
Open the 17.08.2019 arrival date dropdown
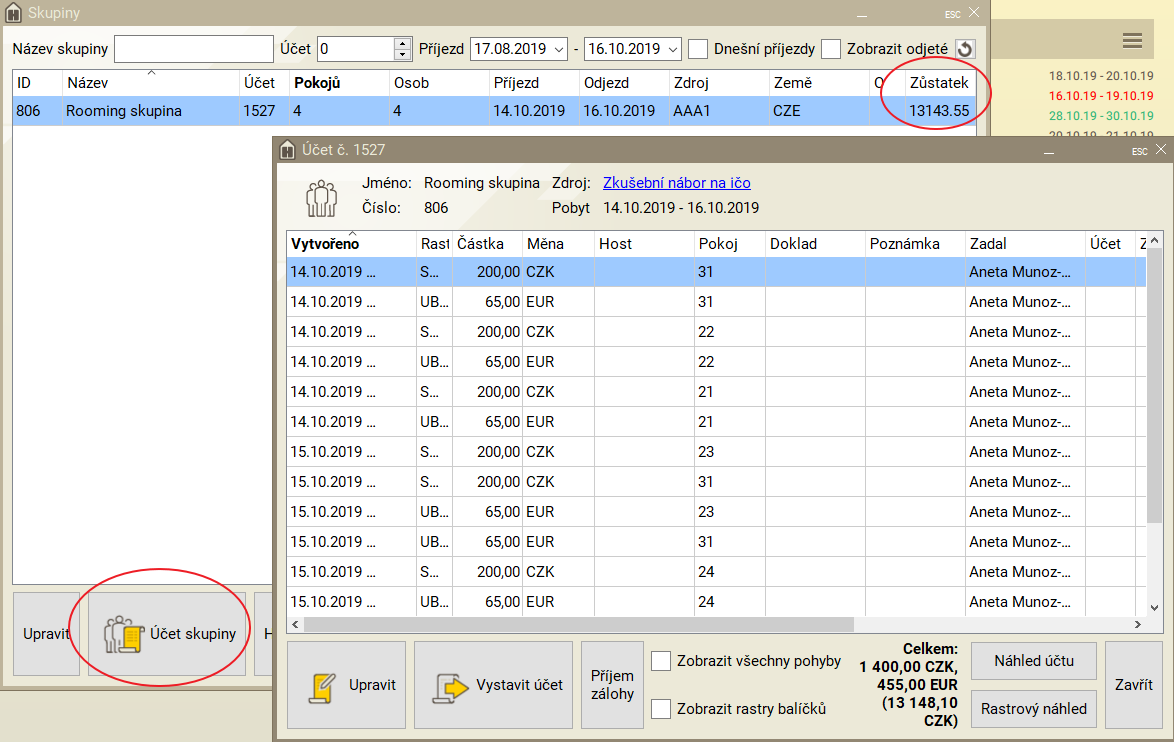point(557,49)
